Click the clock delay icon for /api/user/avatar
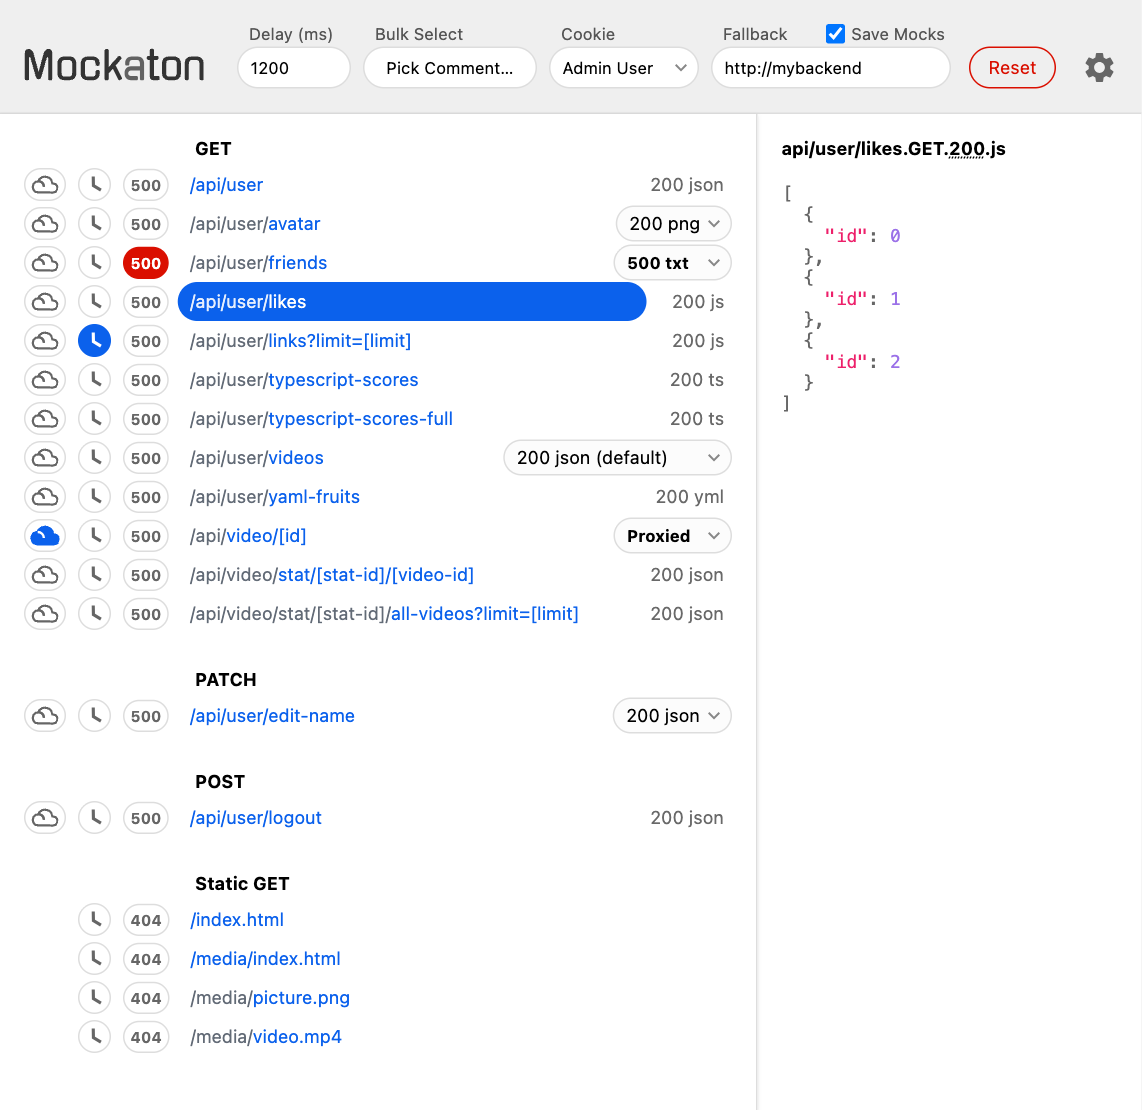Screen dimensions: 1142x1110 (x=94, y=223)
